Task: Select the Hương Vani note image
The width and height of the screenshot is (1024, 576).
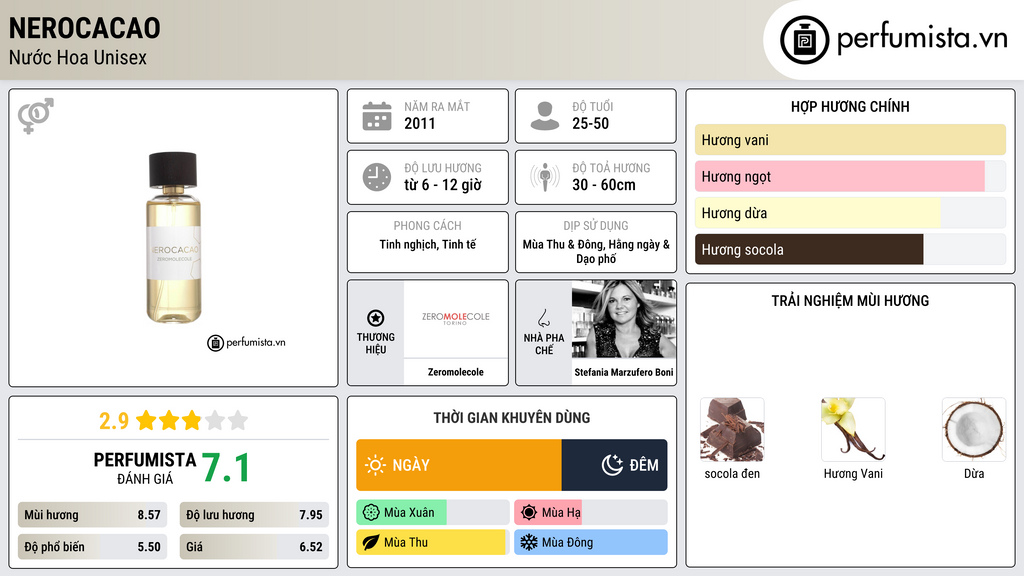Action: tap(853, 430)
